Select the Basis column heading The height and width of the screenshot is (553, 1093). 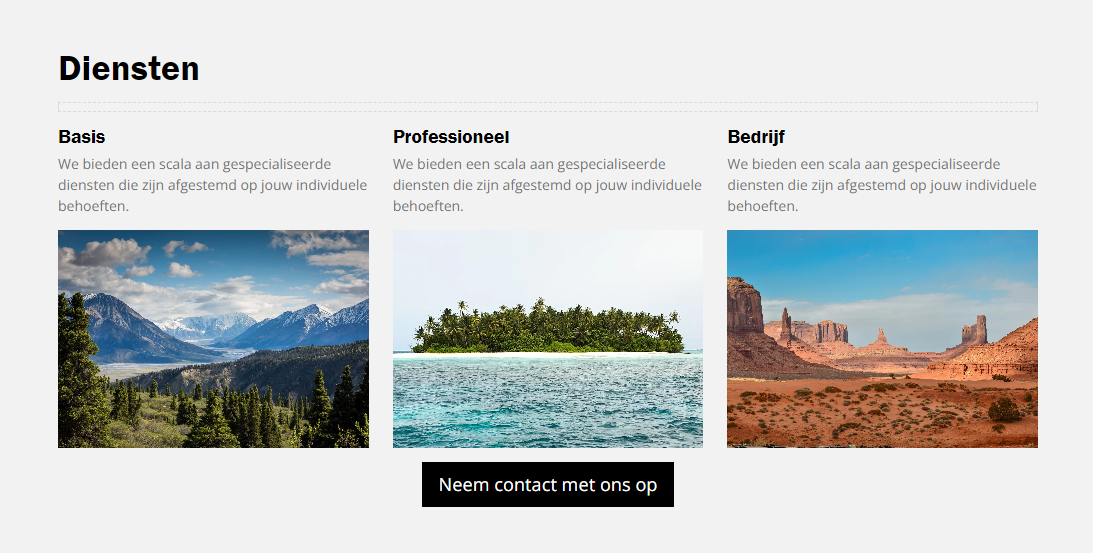[x=82, y=137]
